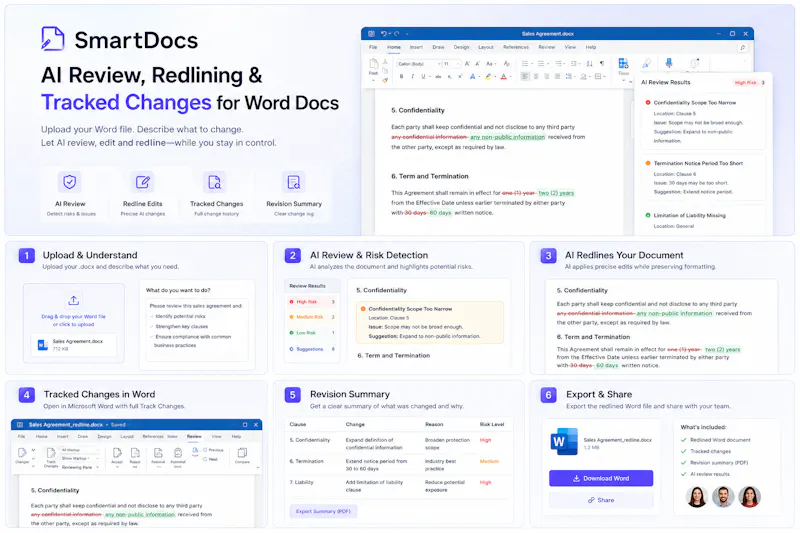Click the AI Review shield icon
The width and height of the screenshot is (800, 533).
[x=70, y=182]
